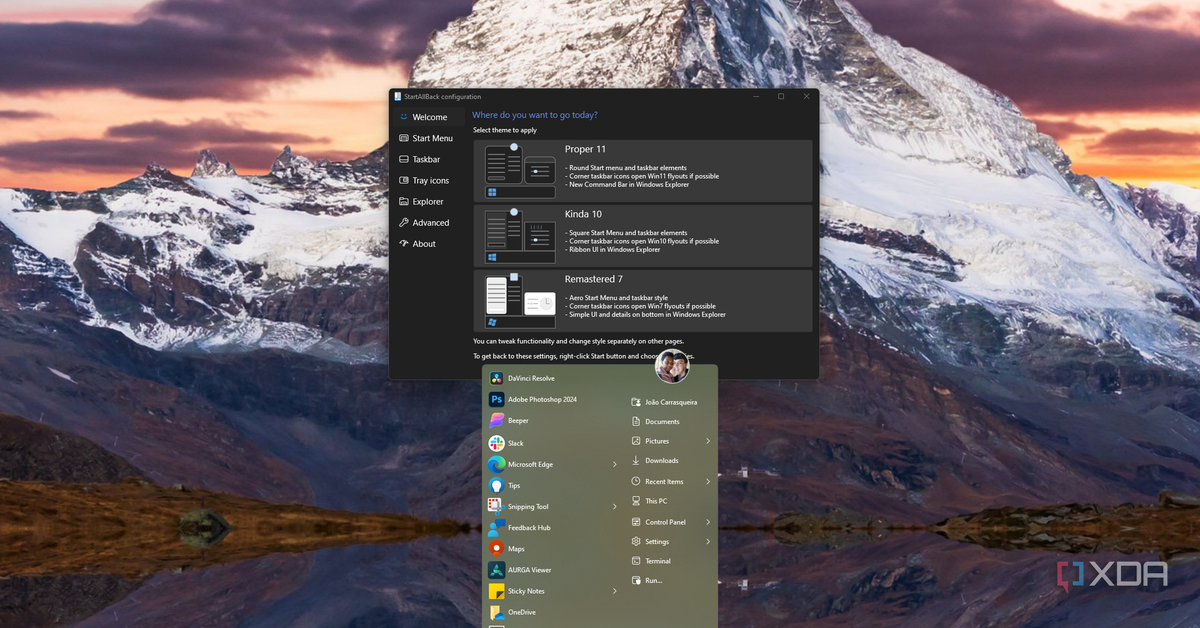Viewport: 1200px width, 628px height.
Task: Launch Adobe Photoshop 2024
Action: [x=540, y=400]
